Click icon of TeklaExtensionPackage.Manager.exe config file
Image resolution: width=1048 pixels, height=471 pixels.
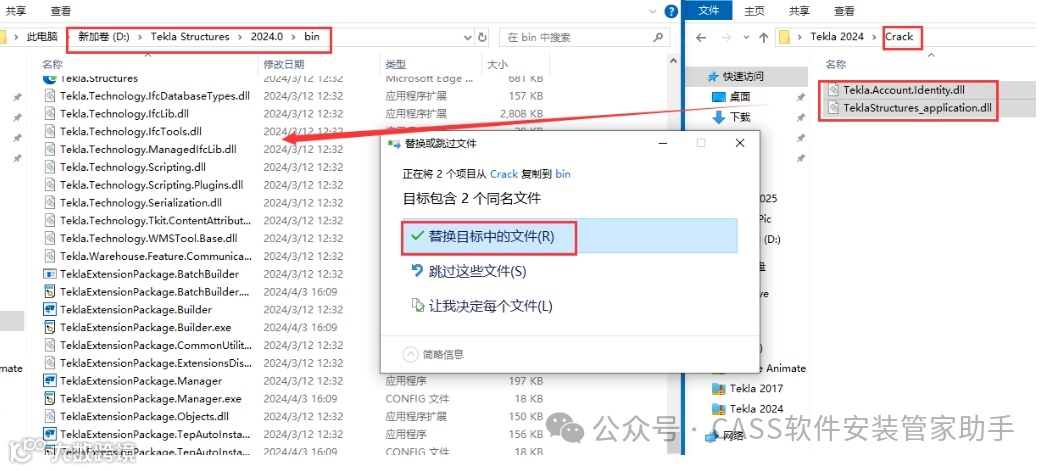(49, 399)
